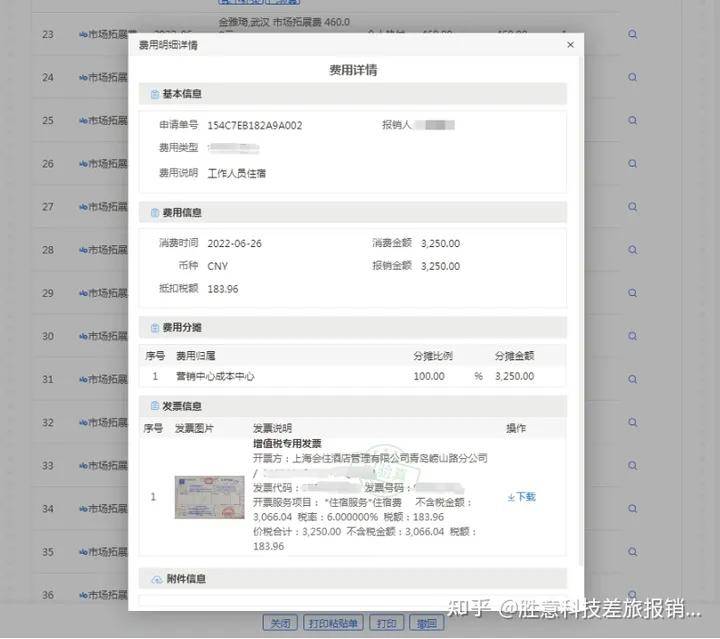Open the invoice image thumbnail
Screen dimensions: 720x639
point(209,497)
